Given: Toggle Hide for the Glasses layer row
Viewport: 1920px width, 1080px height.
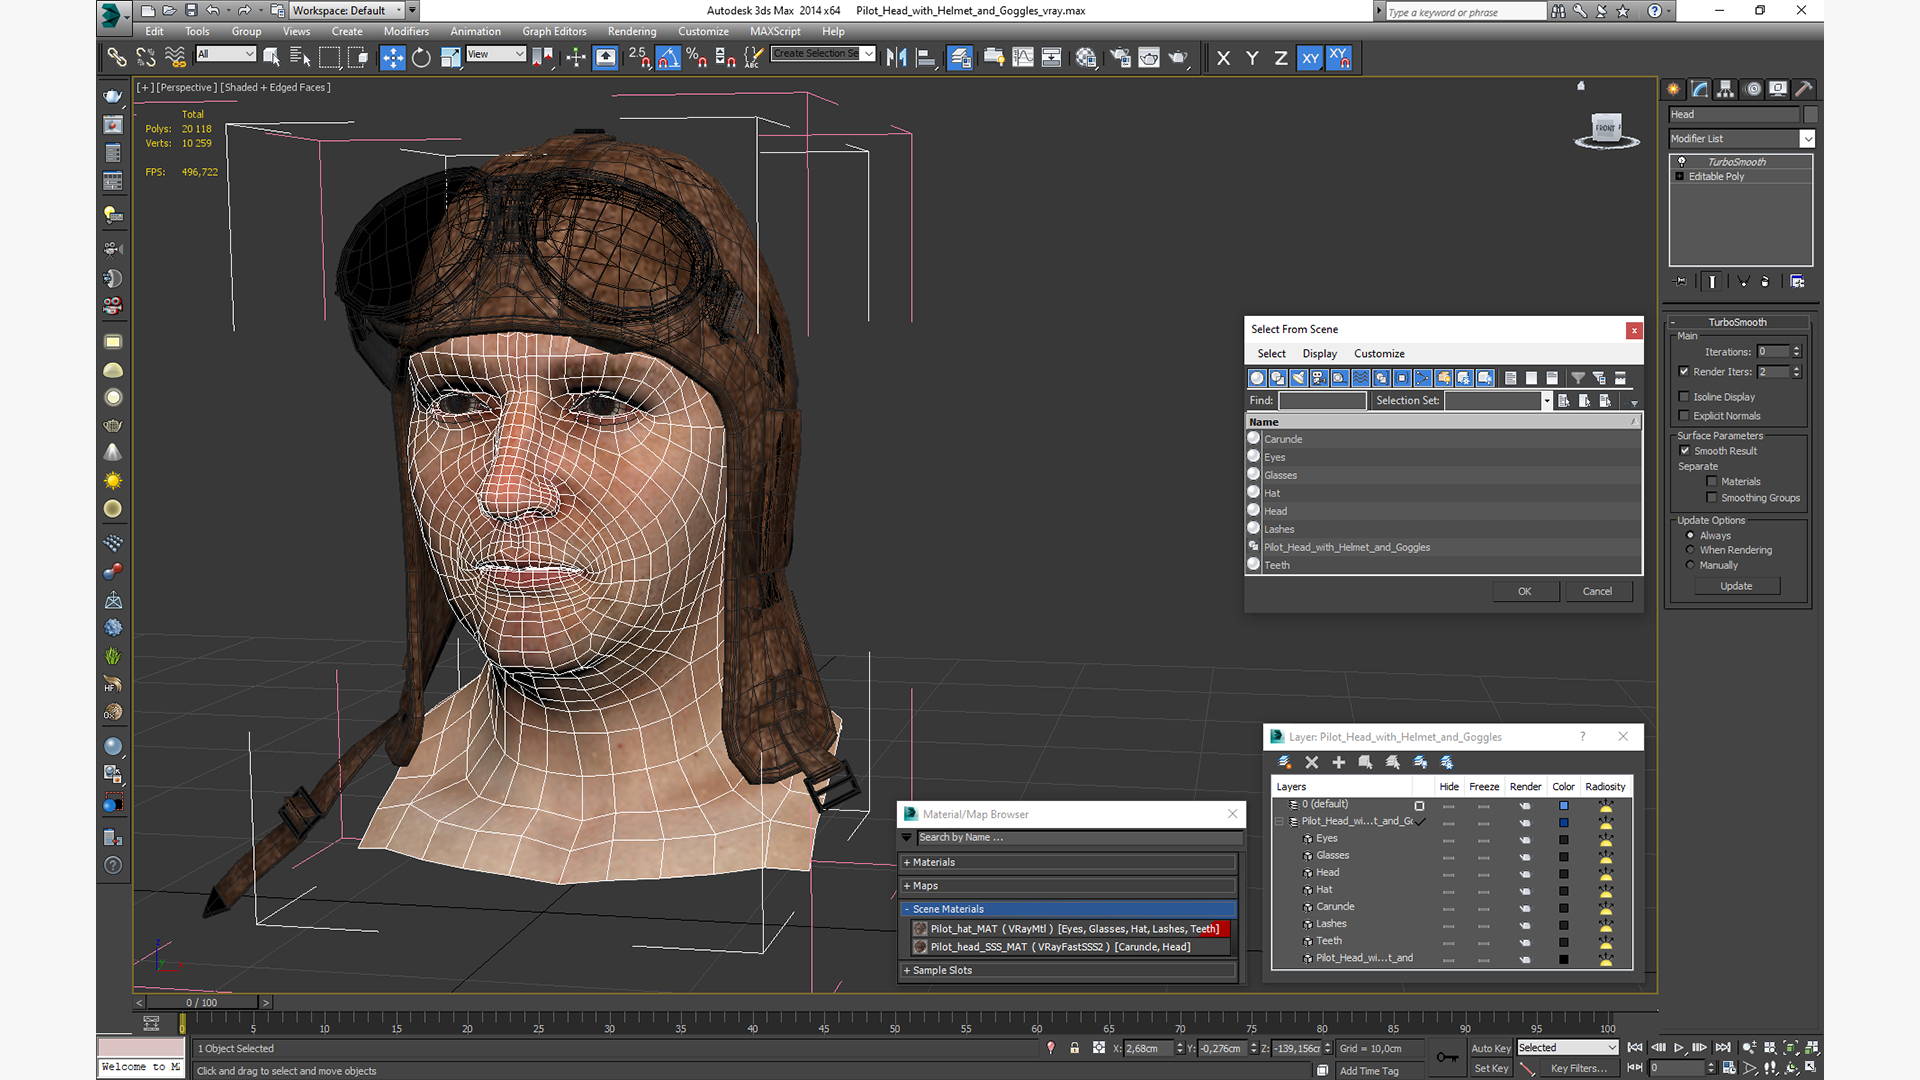Looking at the screenshot, I should tap(1448, 856).
